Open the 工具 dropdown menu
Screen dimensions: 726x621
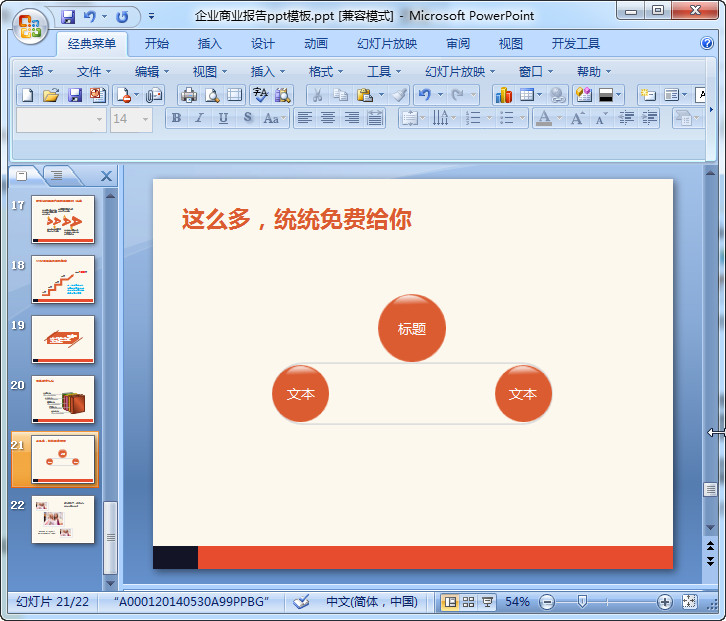tap(383, 72)
